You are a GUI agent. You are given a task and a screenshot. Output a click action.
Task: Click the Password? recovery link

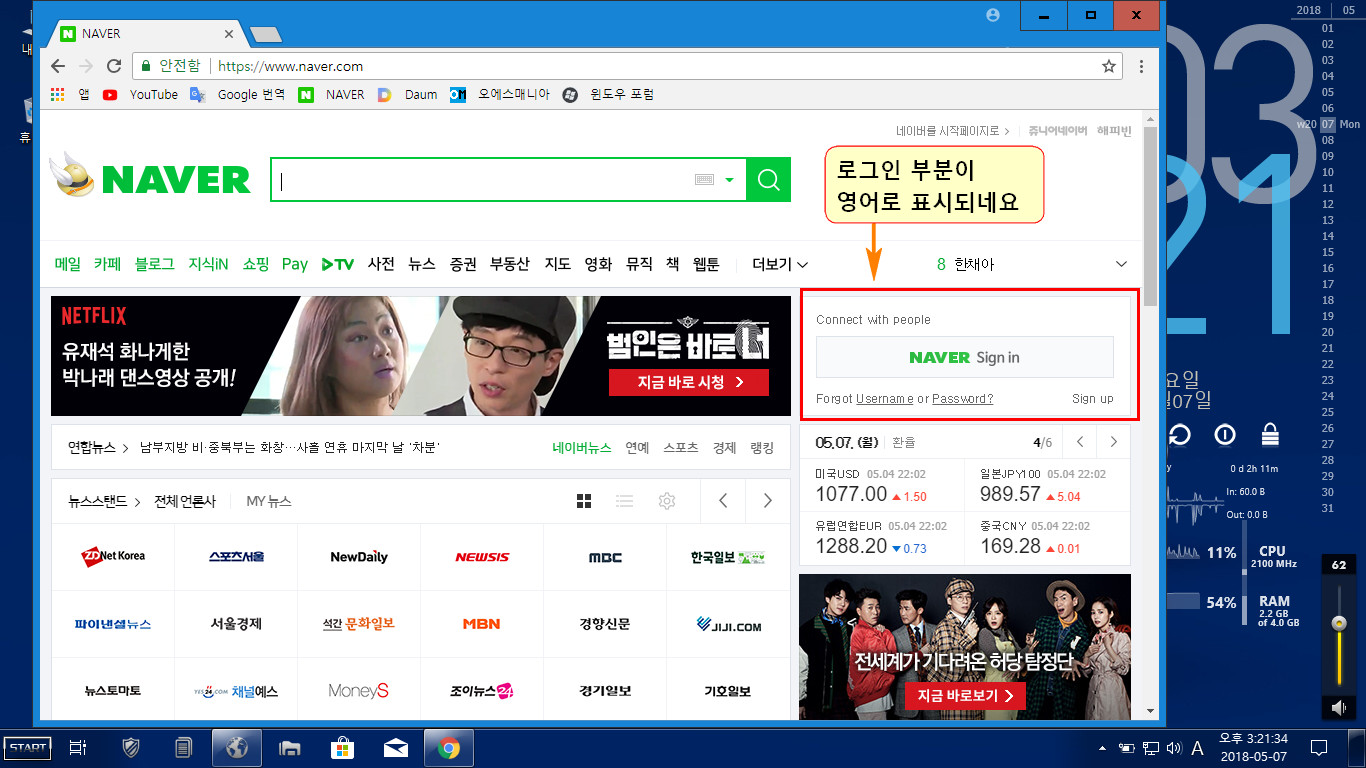coord(962,398)
